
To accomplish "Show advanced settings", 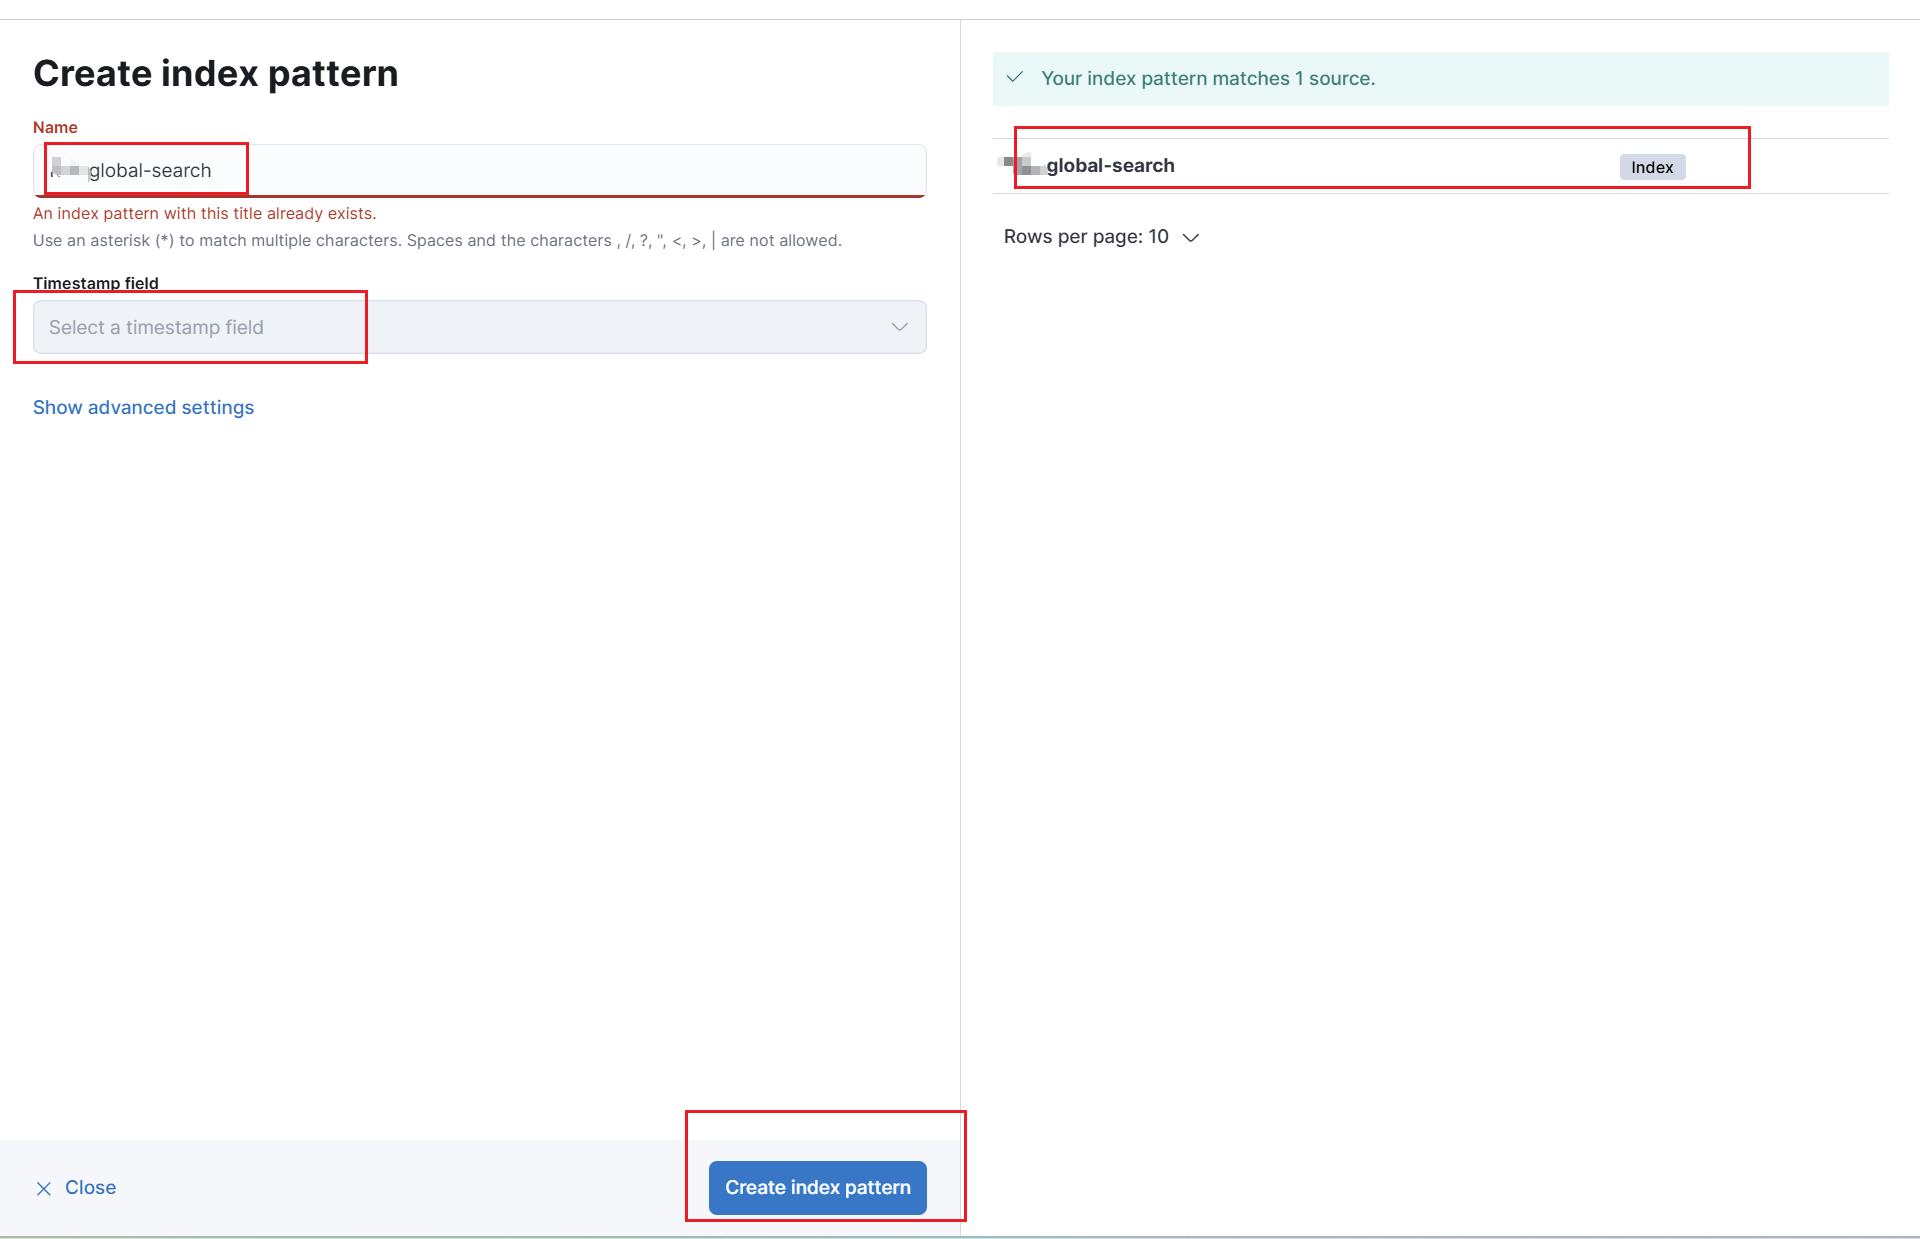I will (143, 407).
